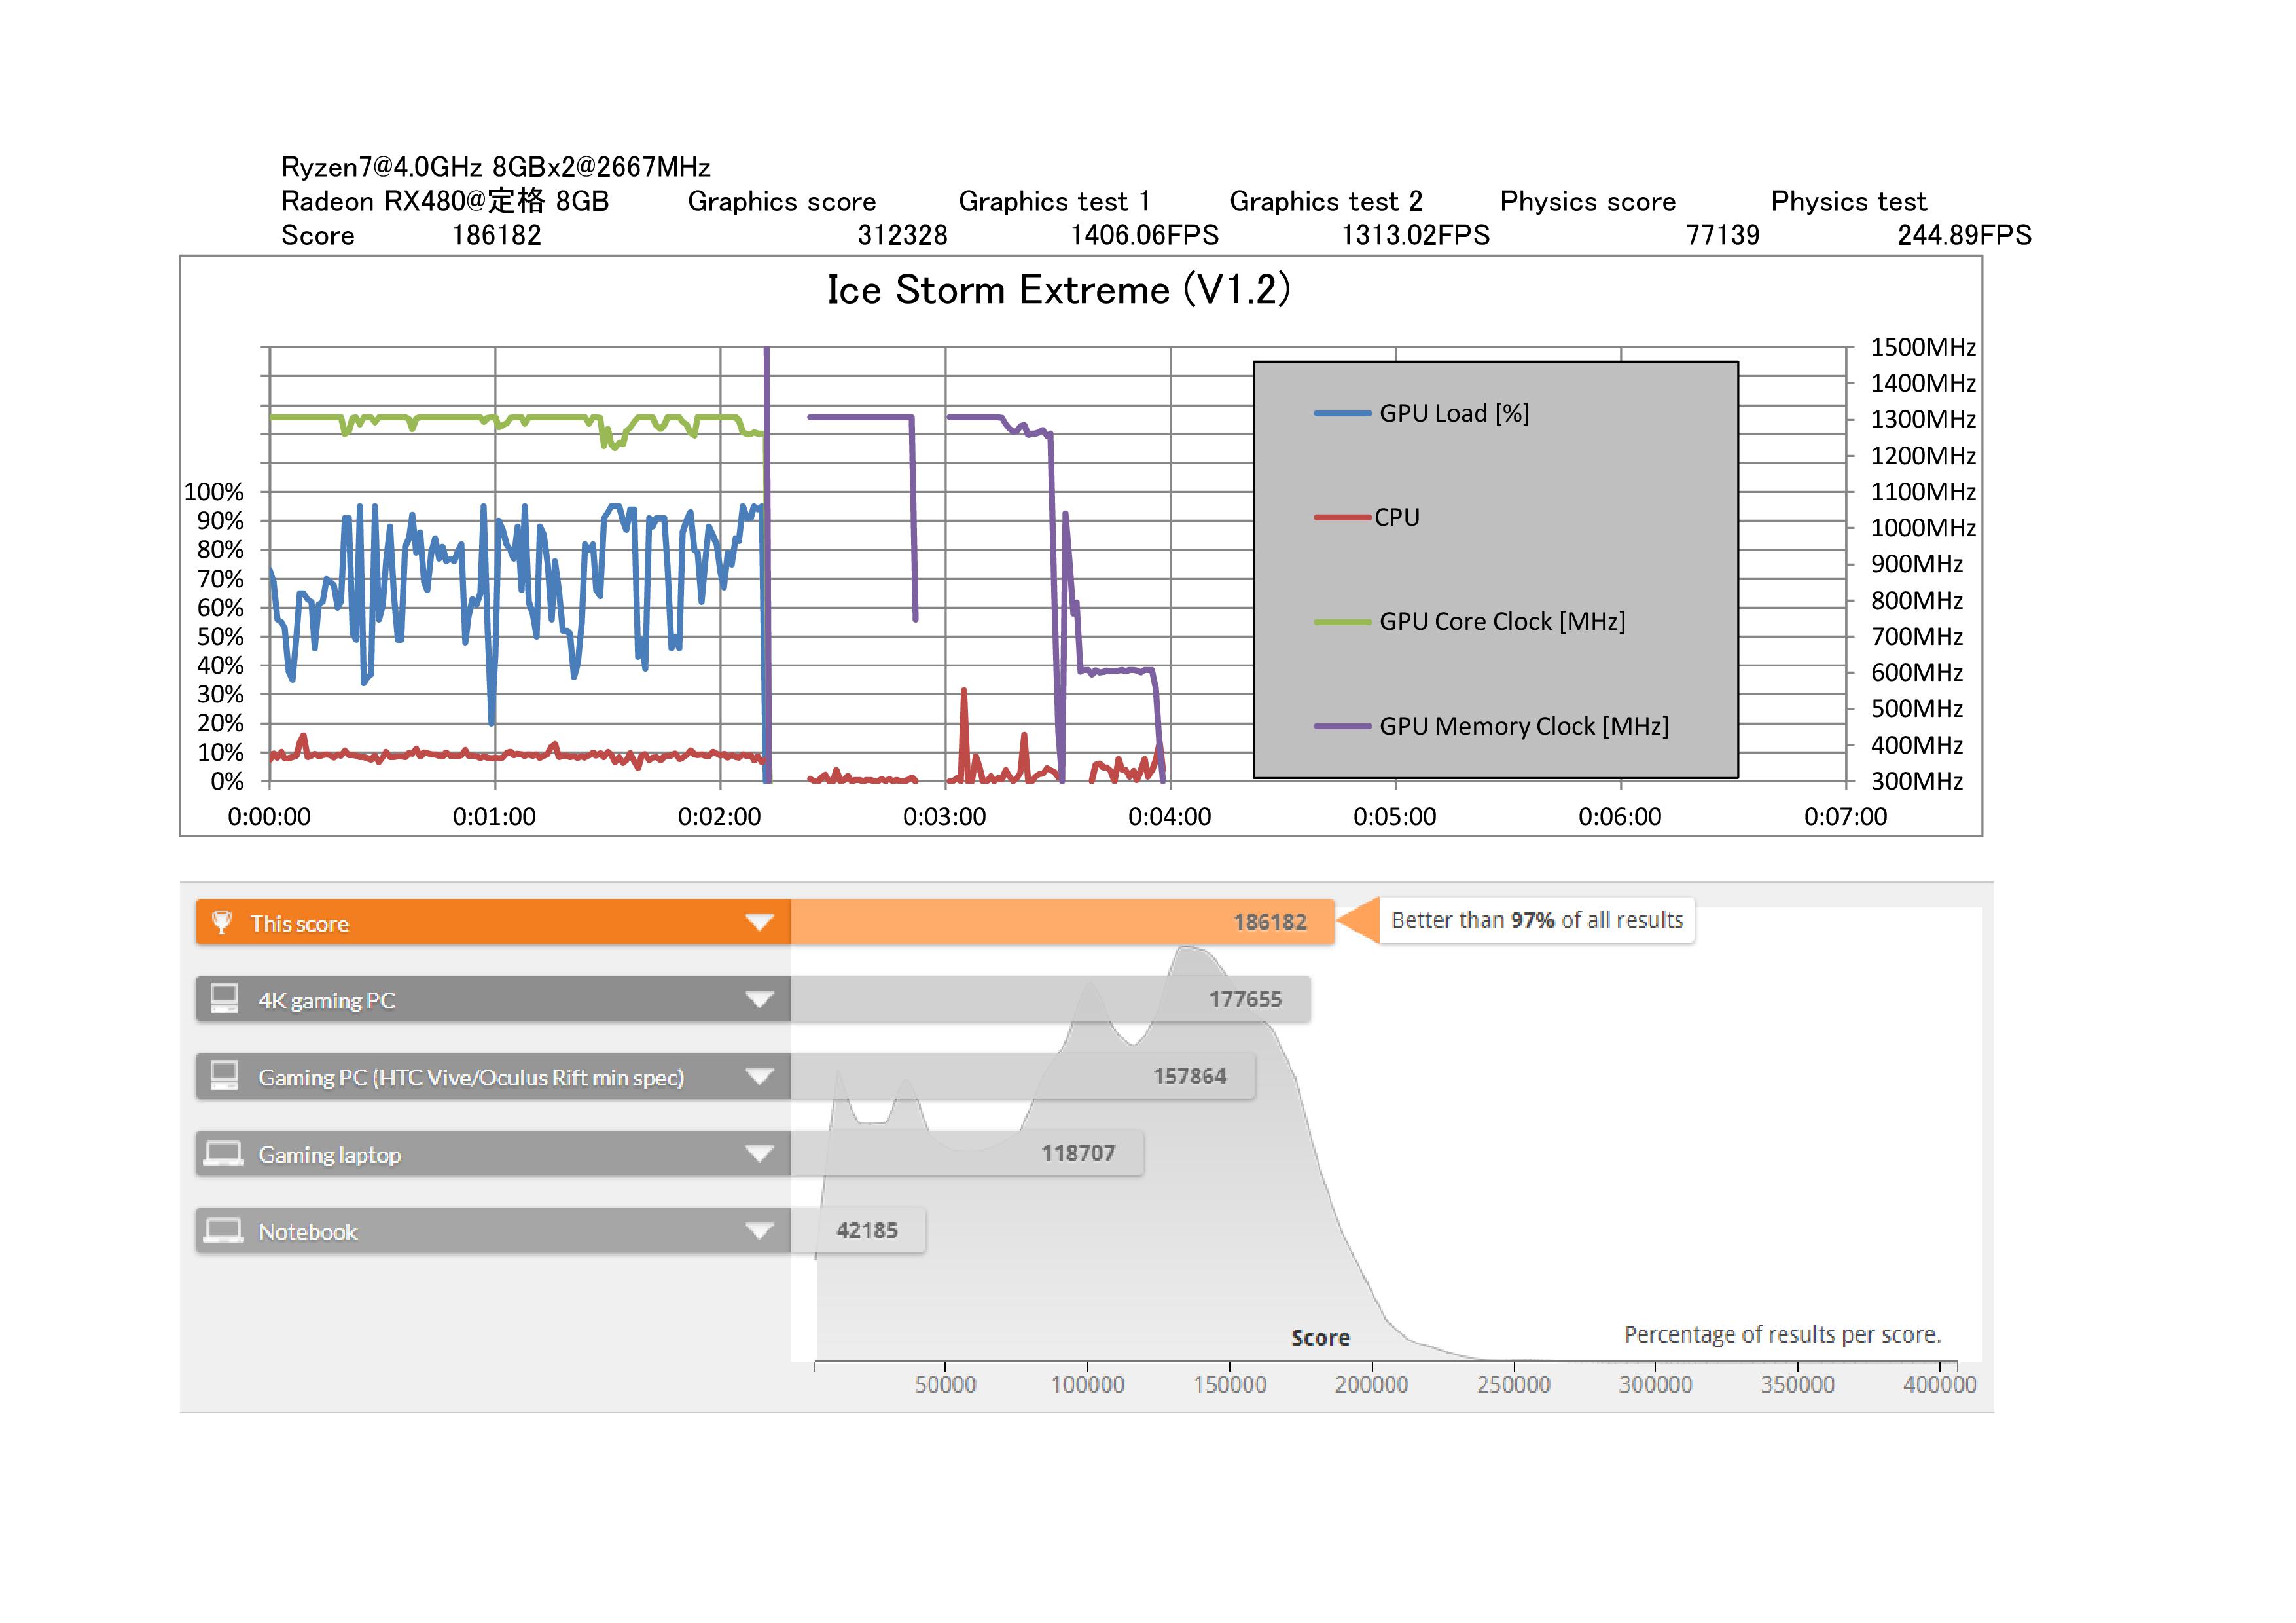
Task: Click the Better than 97% of all results label
Action: pyautogui.click(x=1536, y=921)
